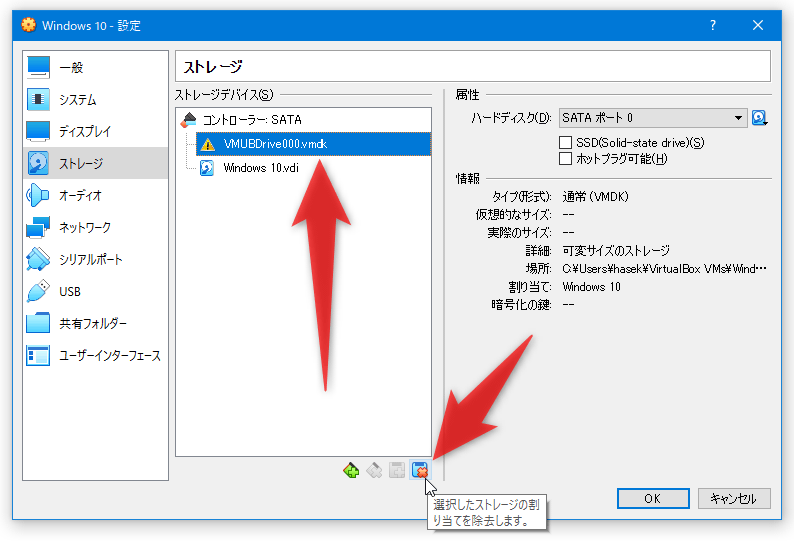Open the 一般 settings page
The image size is (794, 541).
95,67
